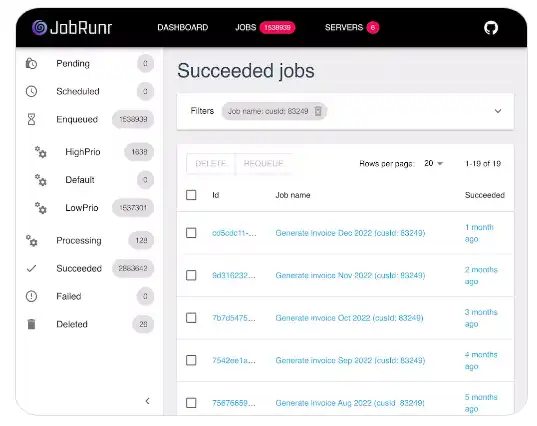Select Scheduled in the sidebar
Image resolution: width=537 pixels, height=426 pixels.
click(89, 91)
